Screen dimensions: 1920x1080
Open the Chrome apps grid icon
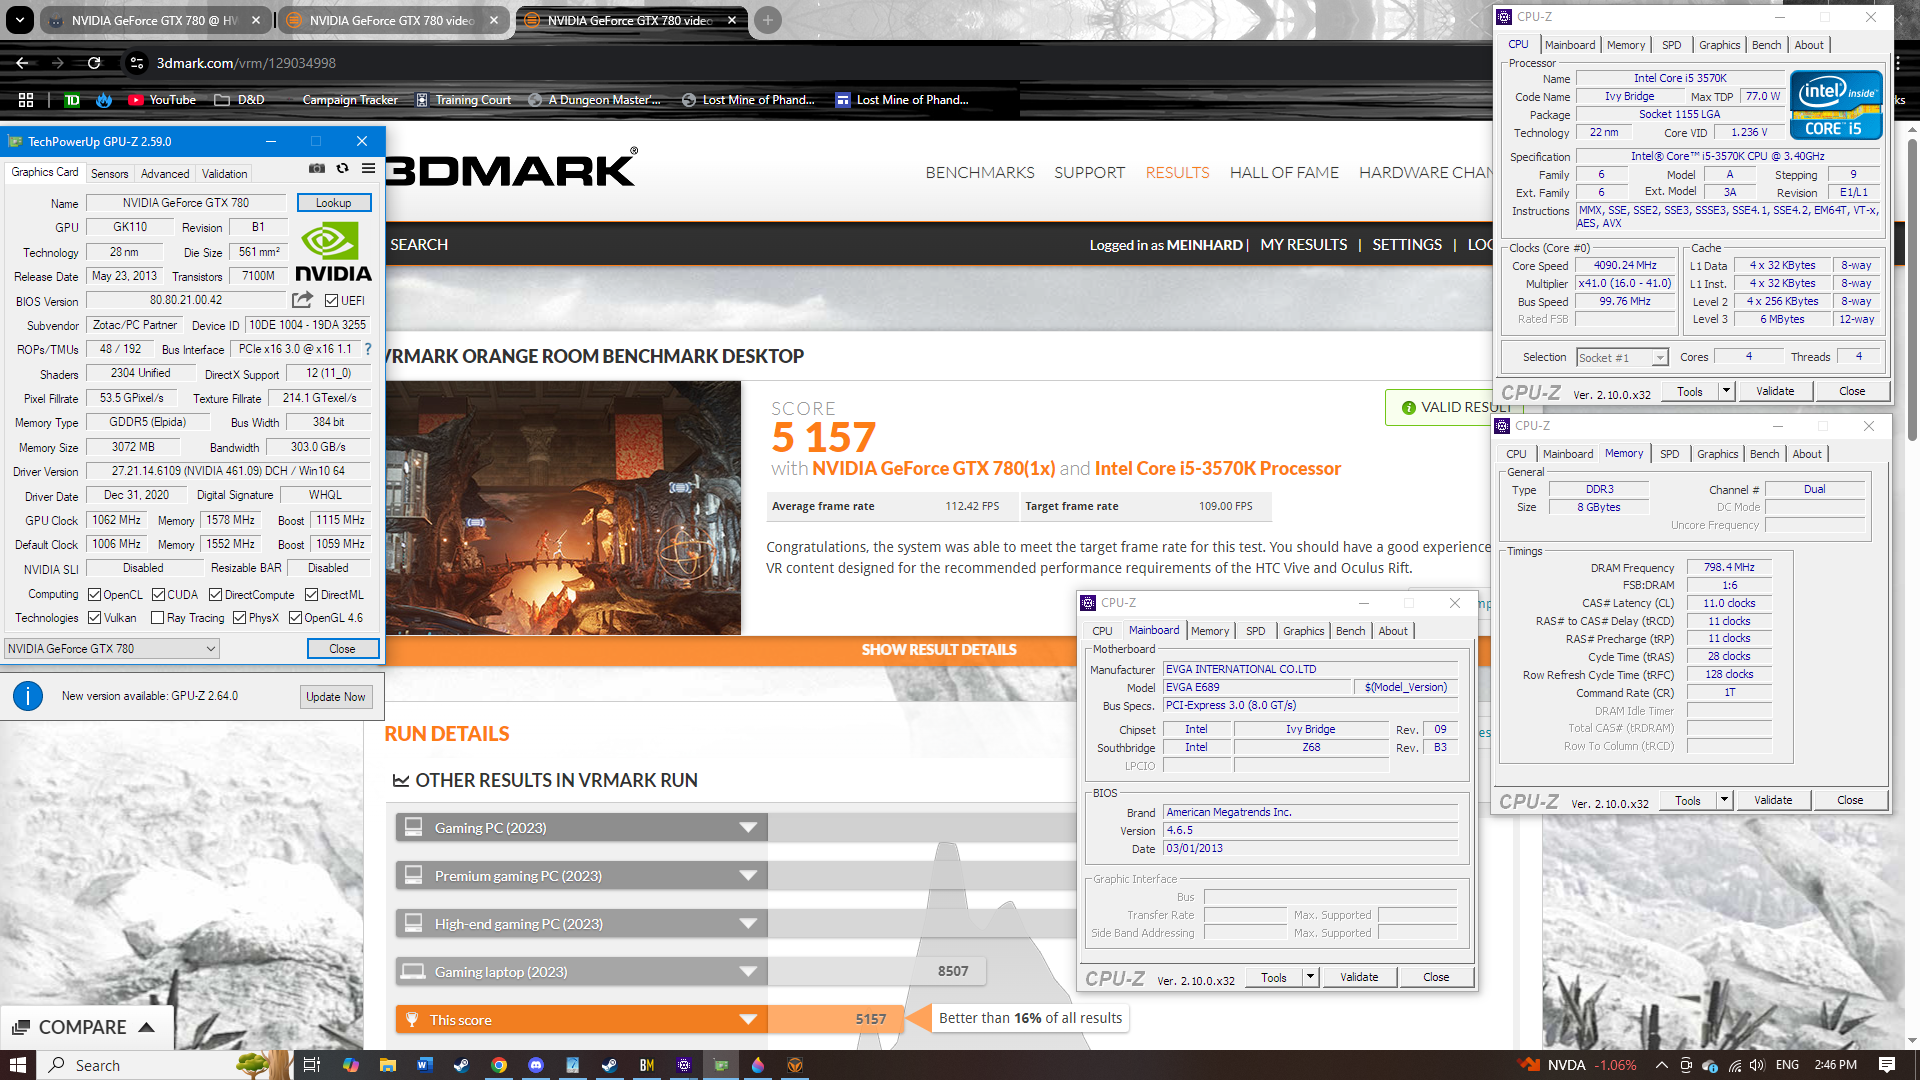pyautogui.click(x=26, y=100)
